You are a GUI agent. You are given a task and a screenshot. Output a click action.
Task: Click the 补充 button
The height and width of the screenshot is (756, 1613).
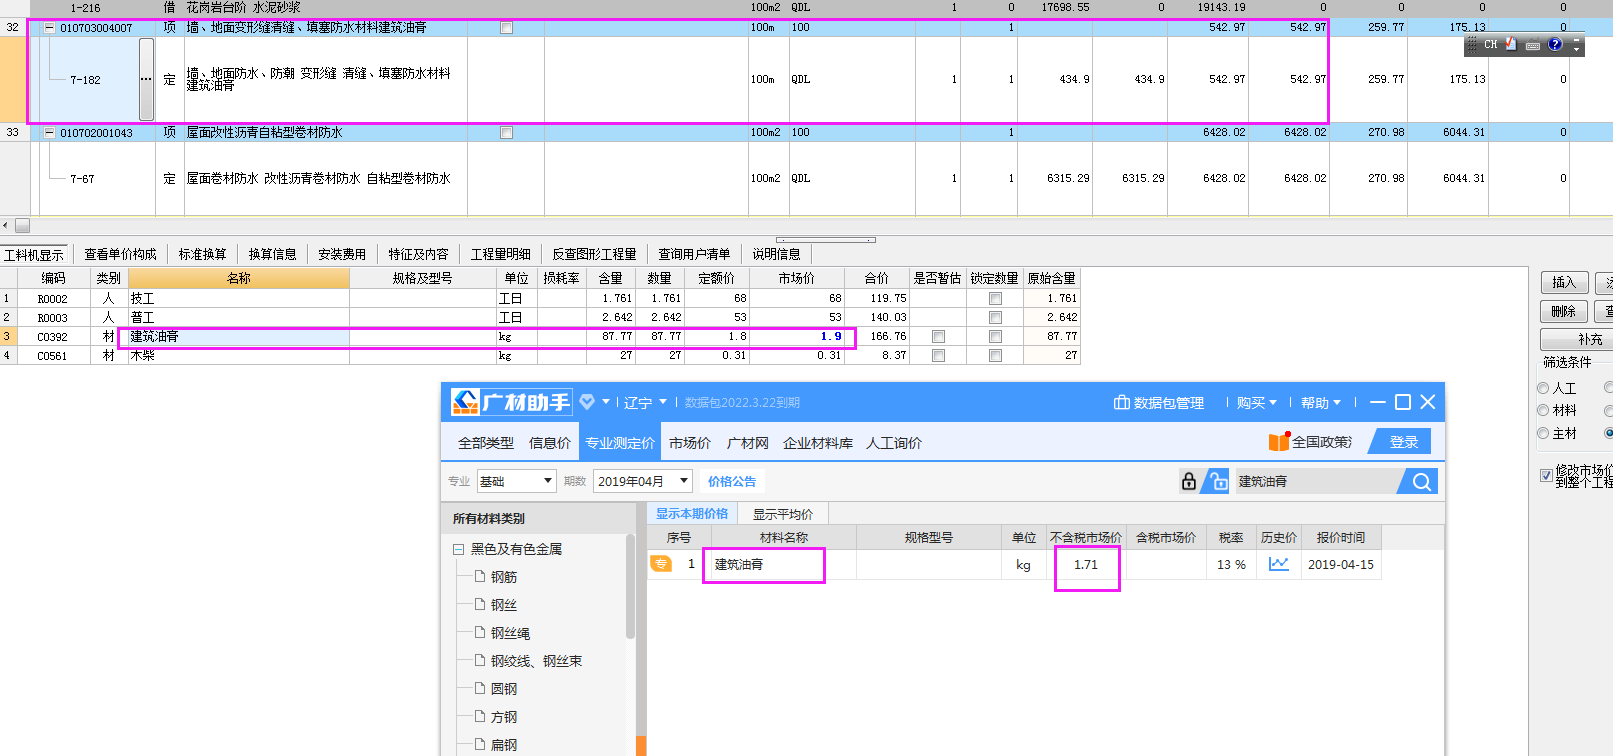(1577, 339)
